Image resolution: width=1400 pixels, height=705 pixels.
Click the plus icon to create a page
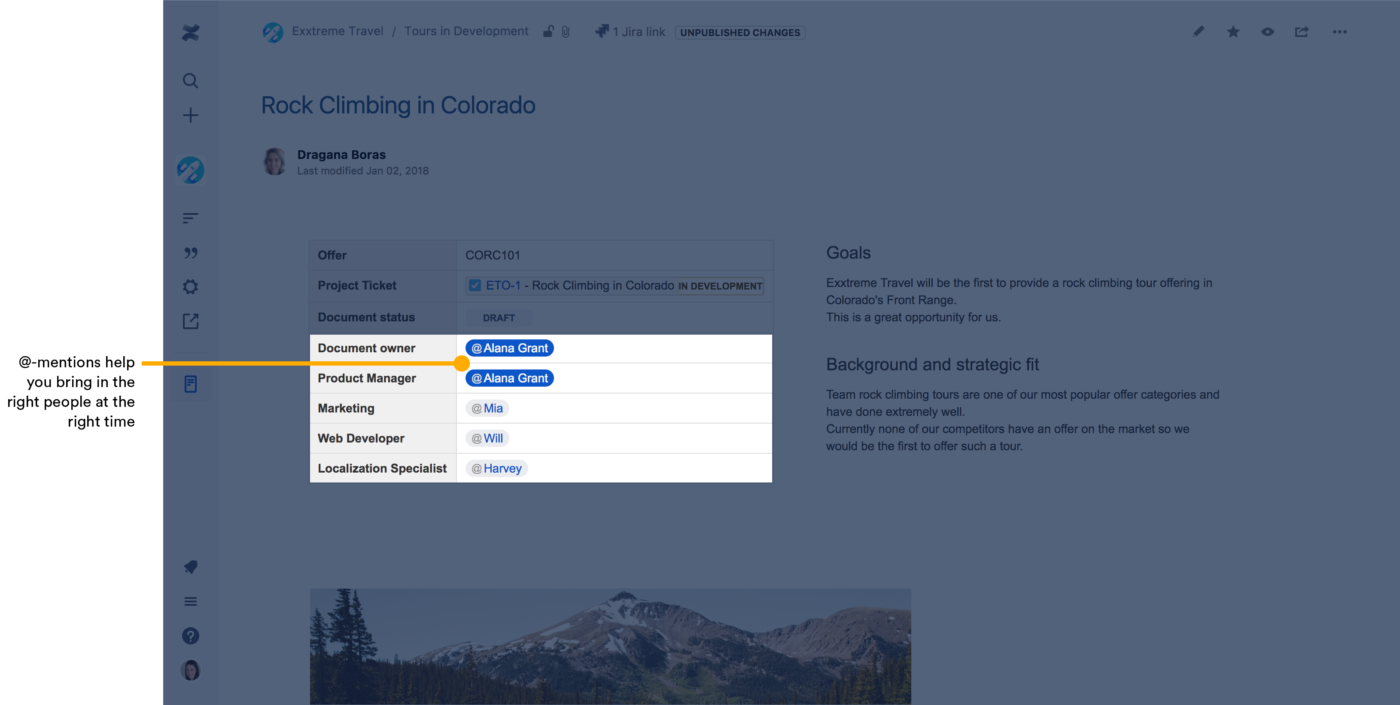(190, 116)
